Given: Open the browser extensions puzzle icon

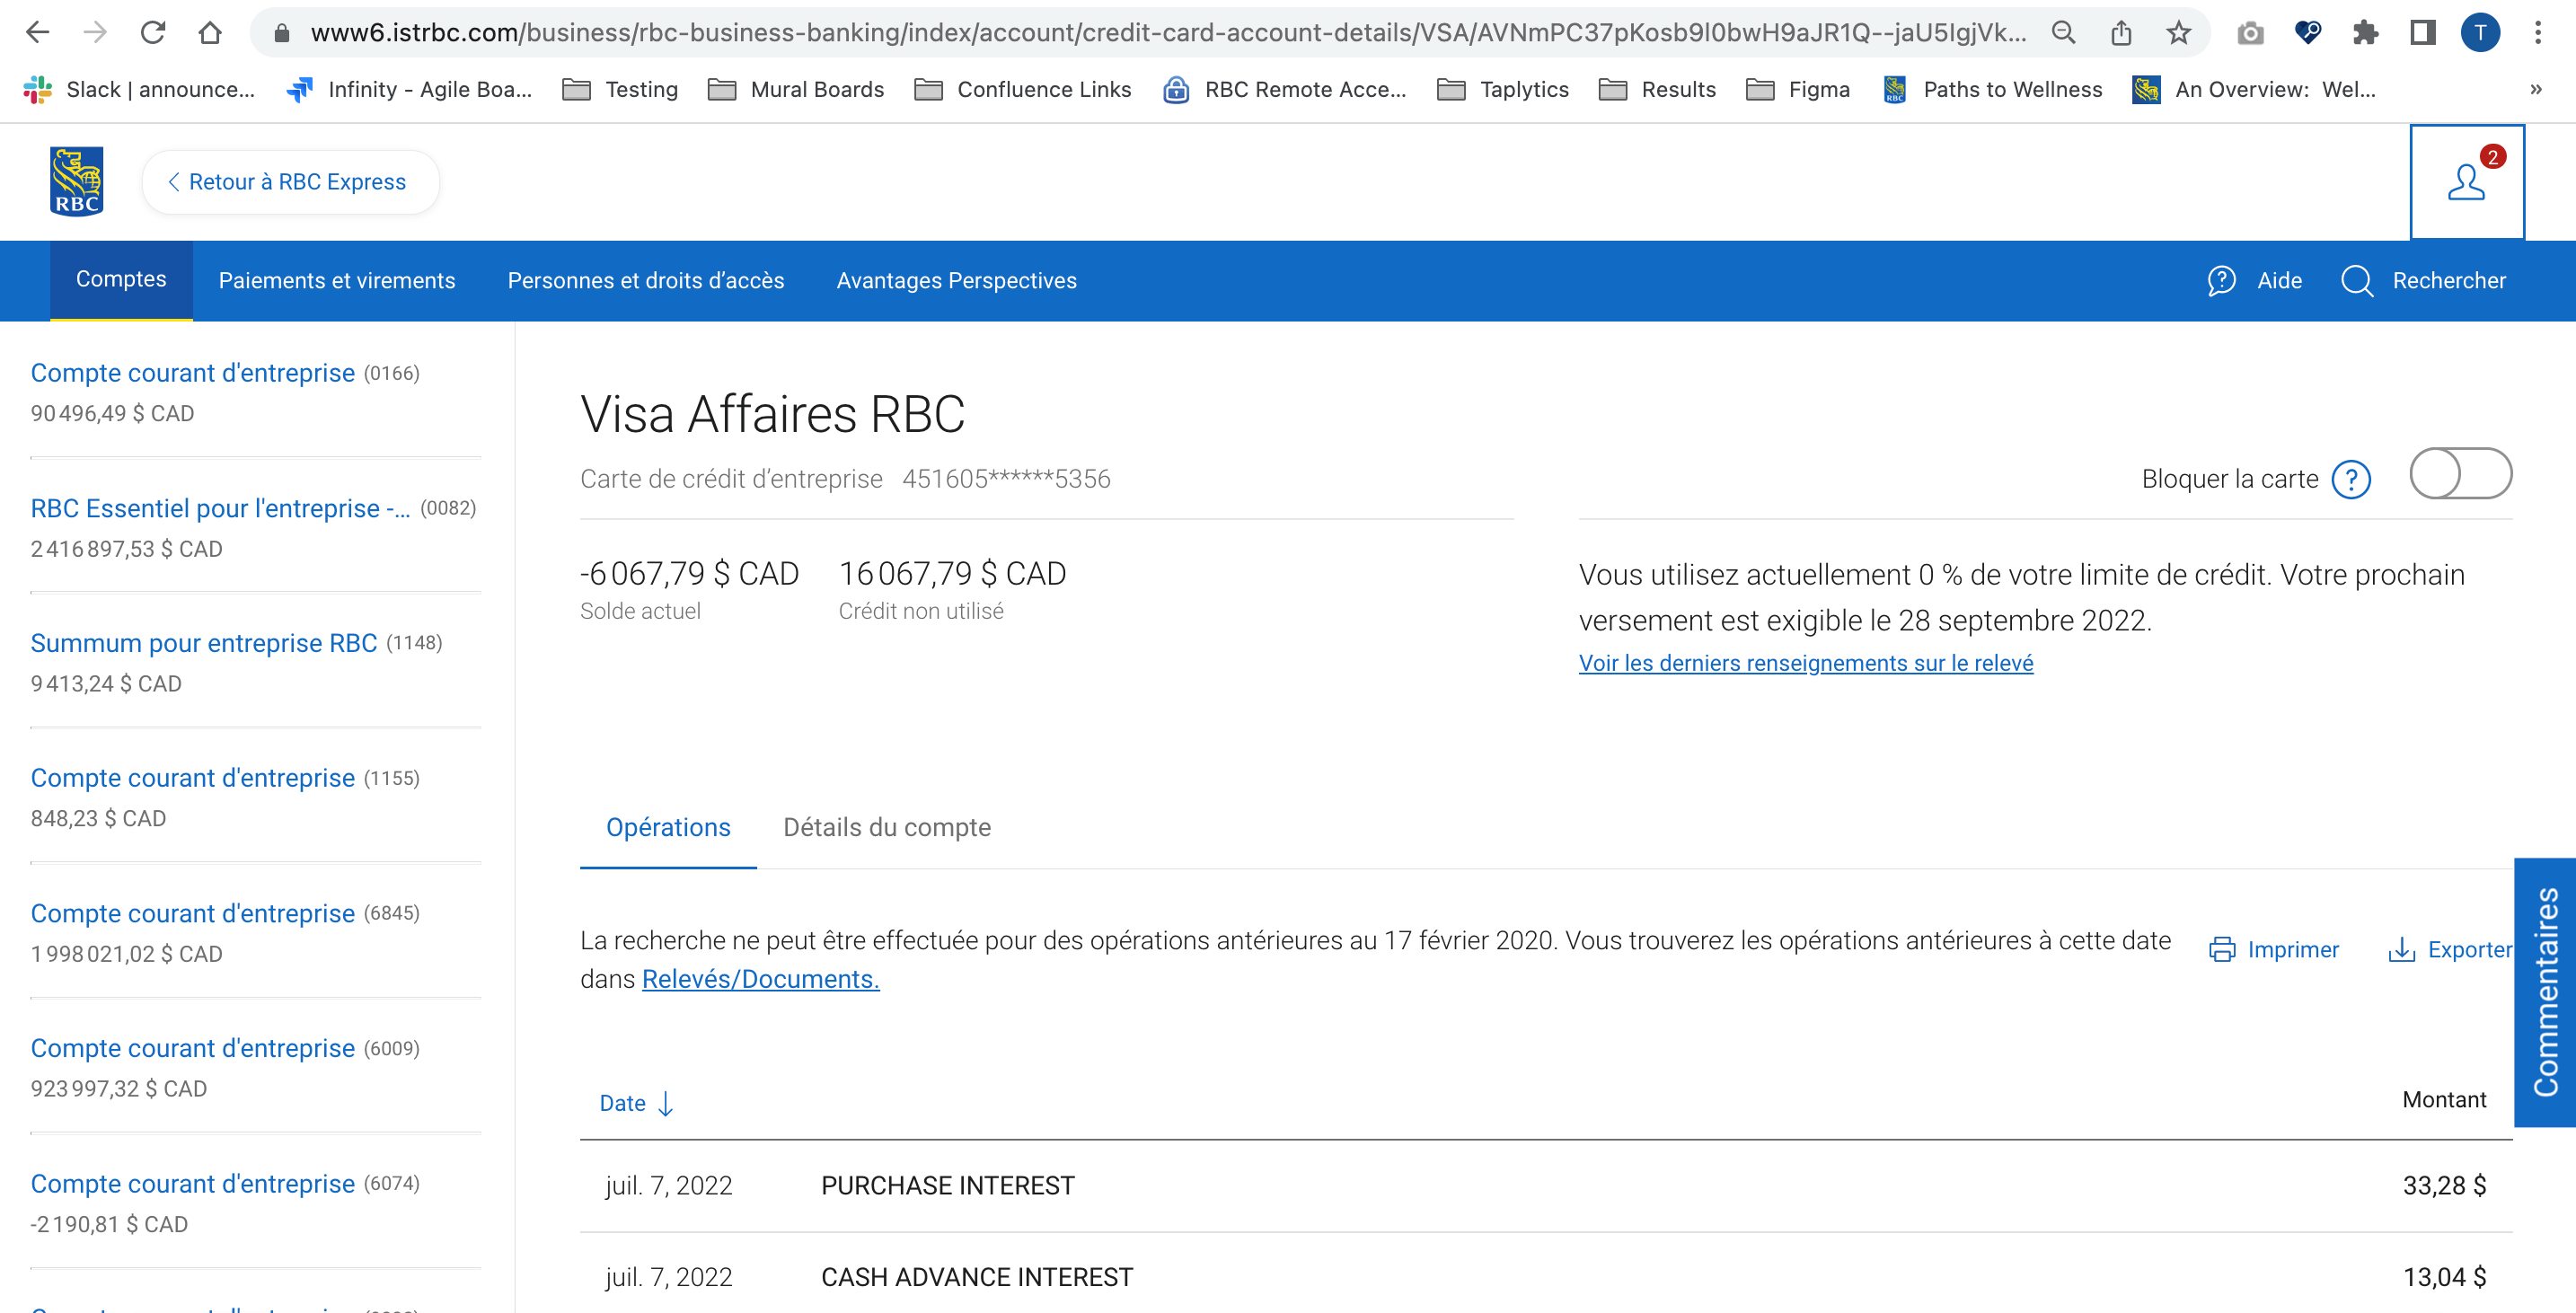Looking at the screenshot, I should click(2365, 33).
